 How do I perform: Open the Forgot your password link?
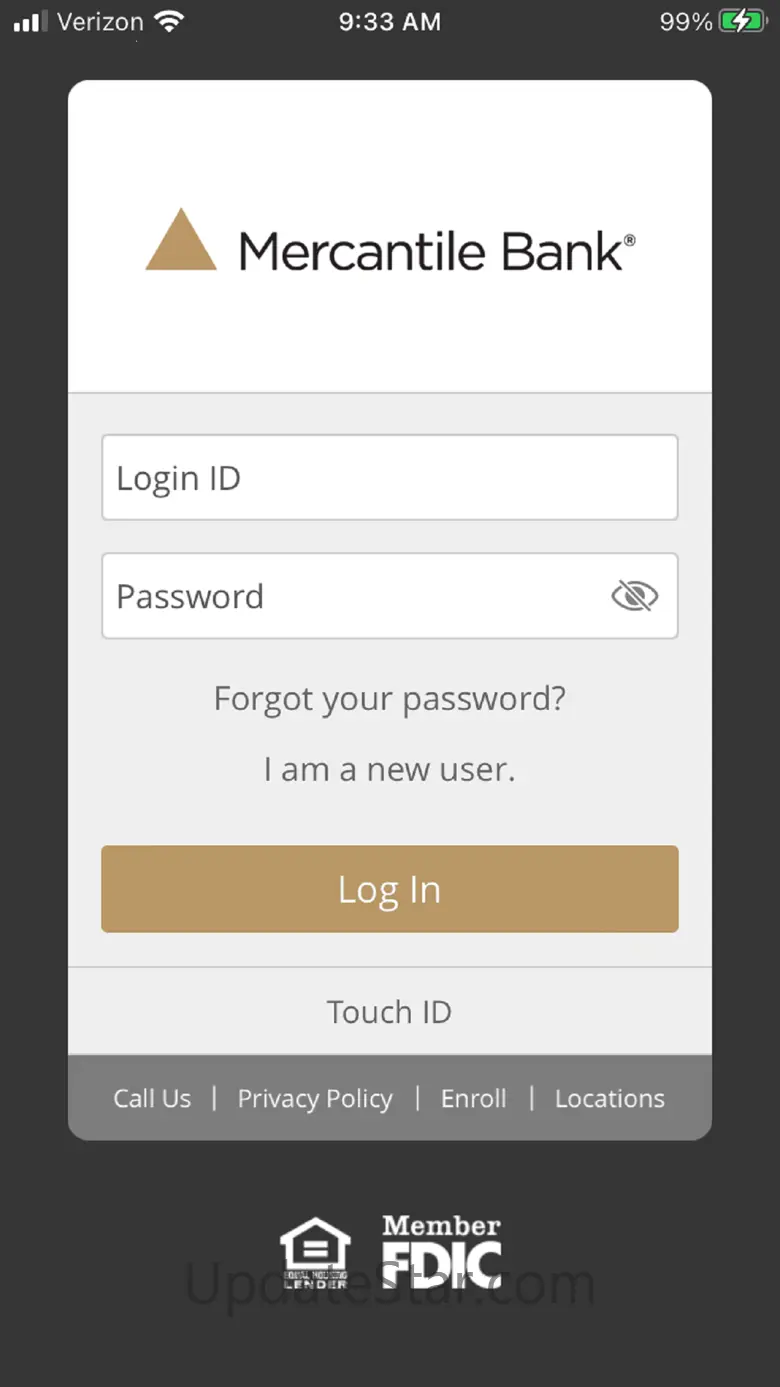[390, 698]
